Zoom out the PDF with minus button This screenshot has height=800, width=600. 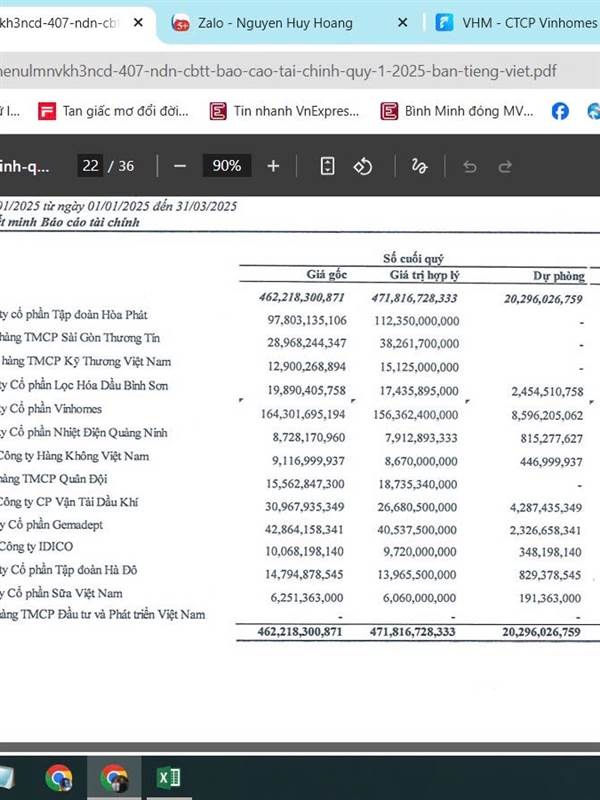click(x=180, y=166)
